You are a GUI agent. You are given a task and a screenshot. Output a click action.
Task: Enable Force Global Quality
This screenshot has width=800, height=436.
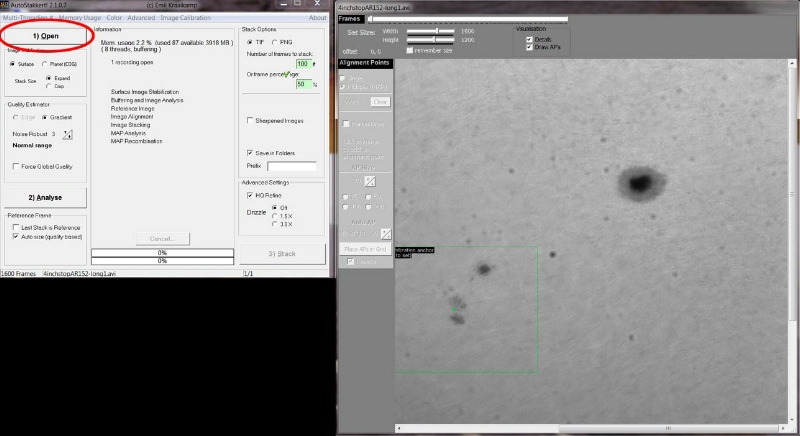[x=14, y=167]
